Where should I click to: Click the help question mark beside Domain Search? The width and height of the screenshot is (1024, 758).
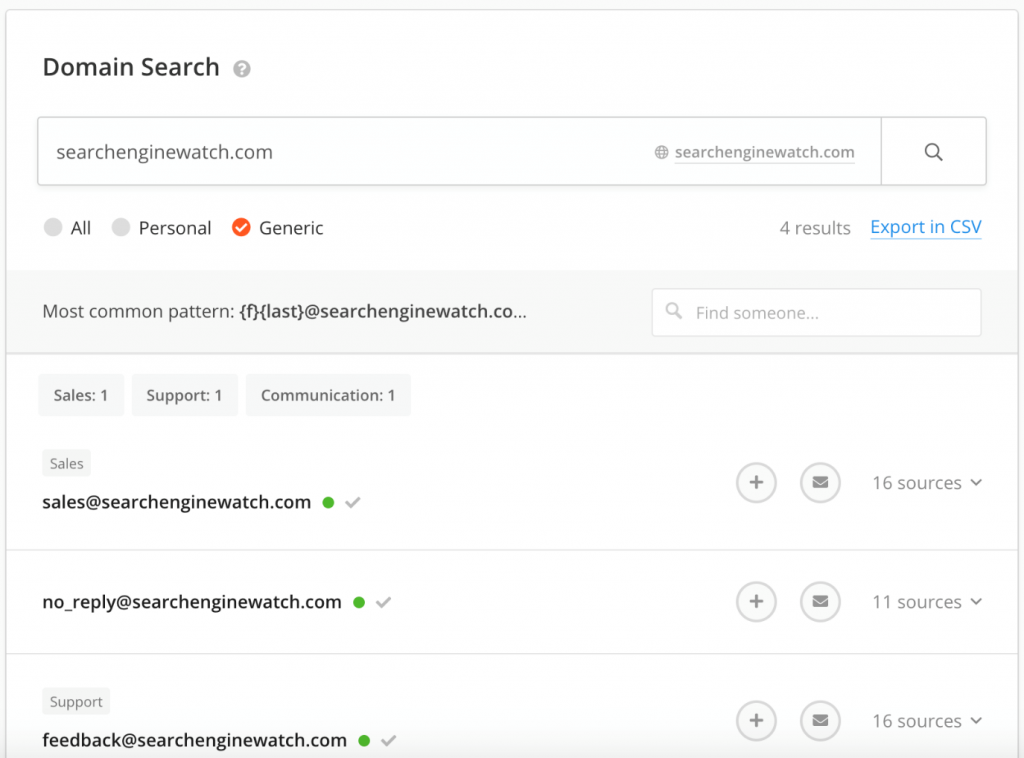pyautogui.click(x=241, y=69)
